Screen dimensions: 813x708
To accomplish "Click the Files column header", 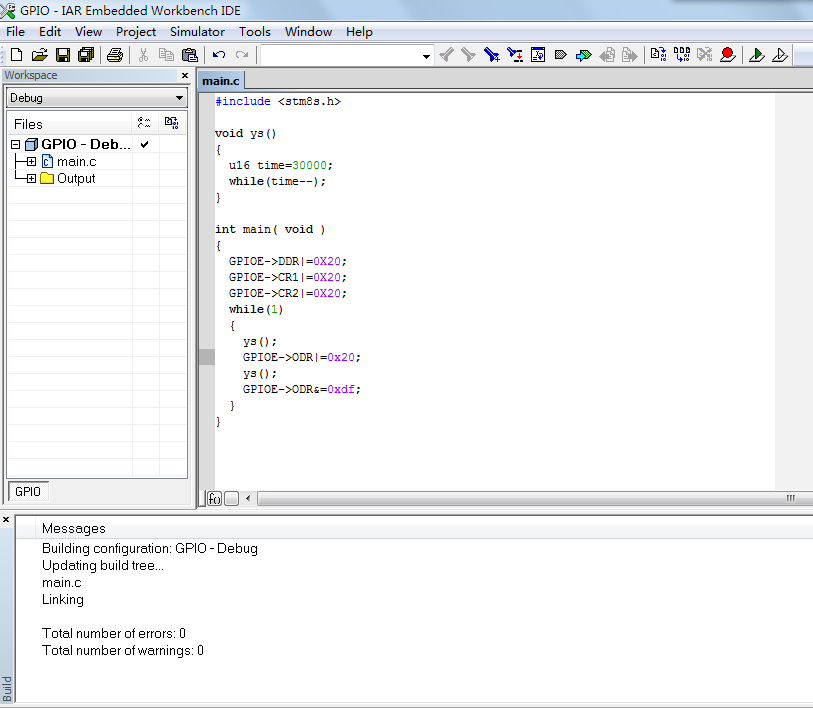I will tap(69, 124).
